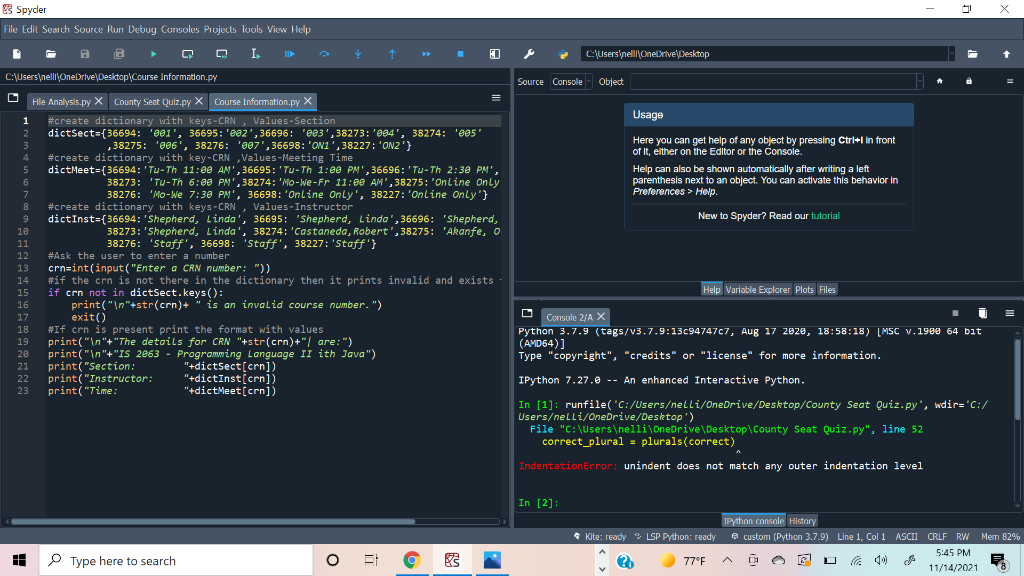Save the current file
The image size is (1024, 576).
tap(85, 54)
